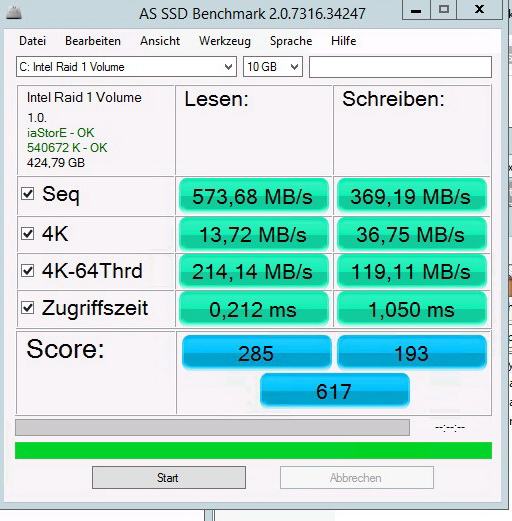This screenshot has height=521, width=512.
Task: Click the Score label
Action: click(x=65, y=349)
